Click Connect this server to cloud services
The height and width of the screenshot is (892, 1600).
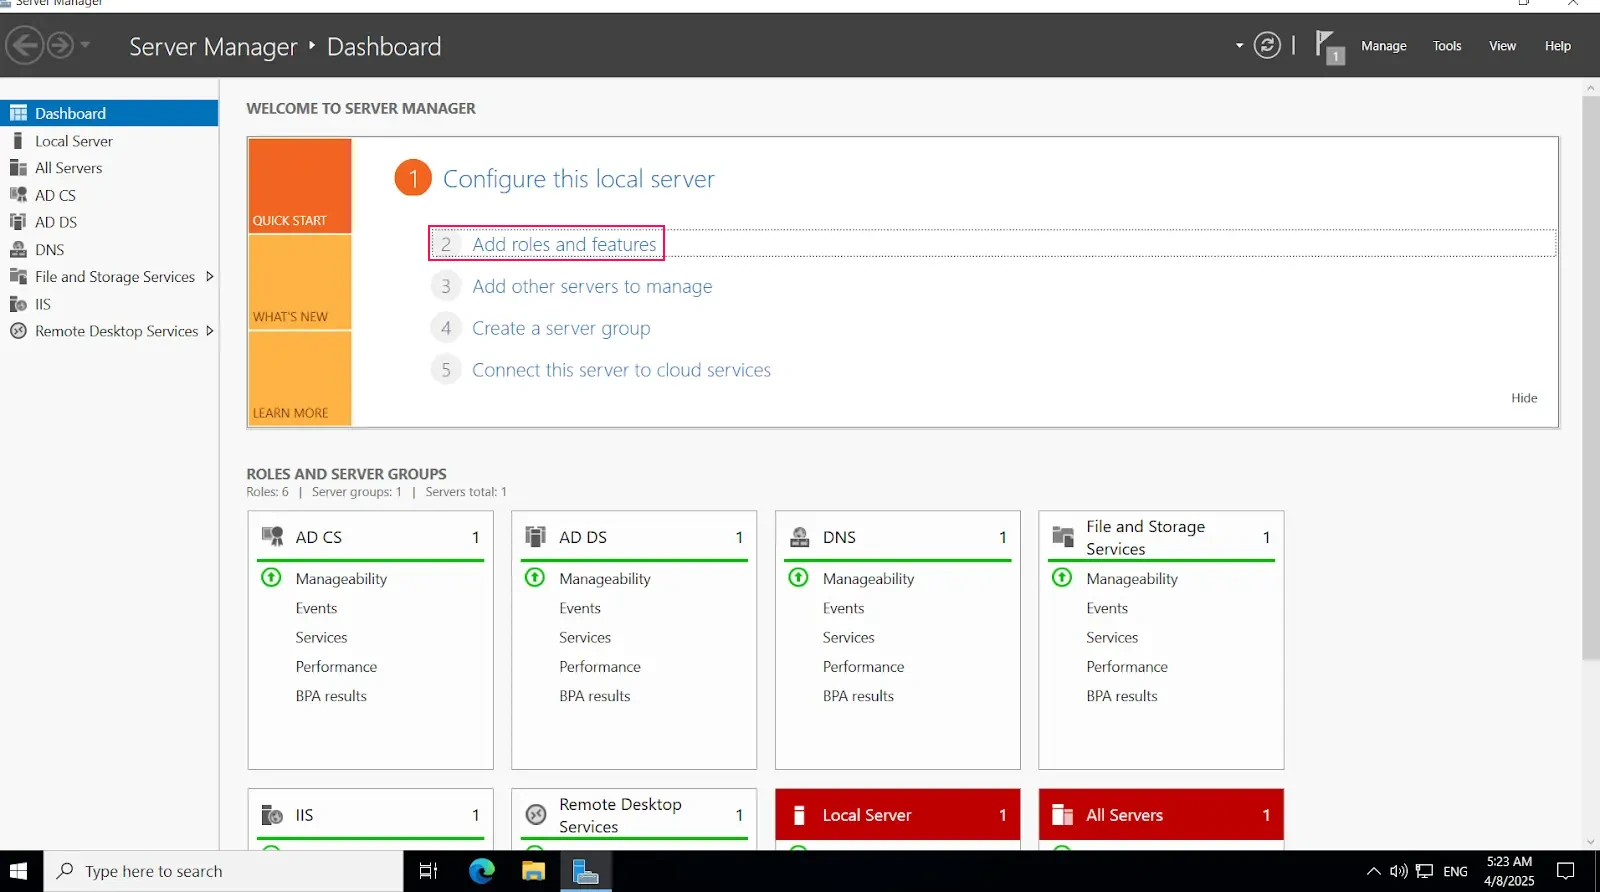tap(621, 370)
